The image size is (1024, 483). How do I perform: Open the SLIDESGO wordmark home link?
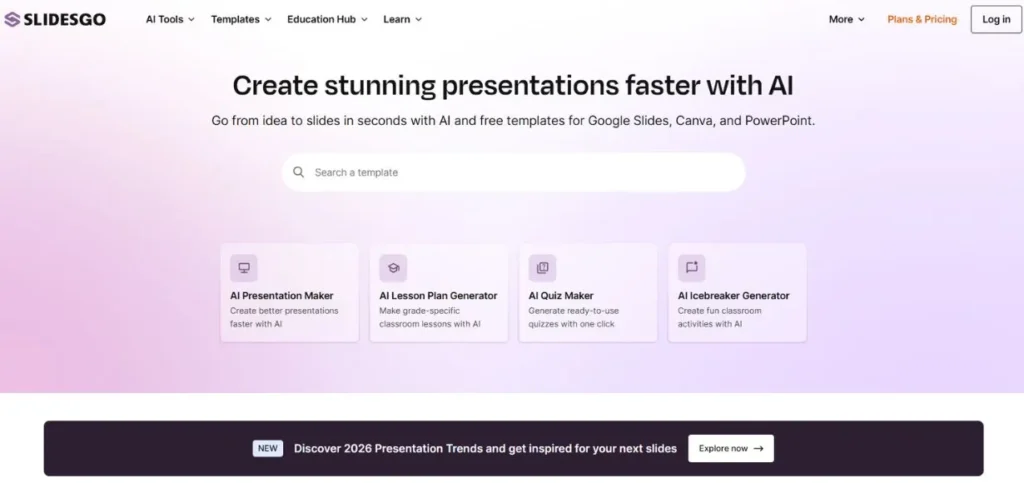click(x=64, y=20)
